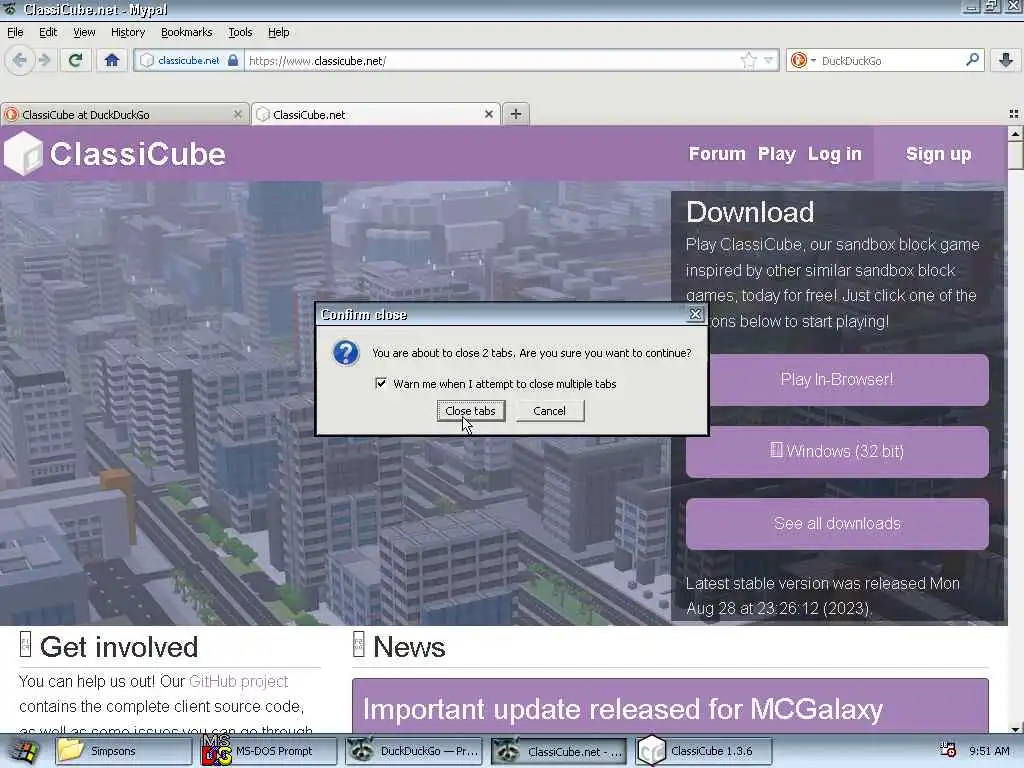The height and width of the screenshot is (768, 1024).
Task: Open the Downloads arrow button
Action: (1006, 61)
